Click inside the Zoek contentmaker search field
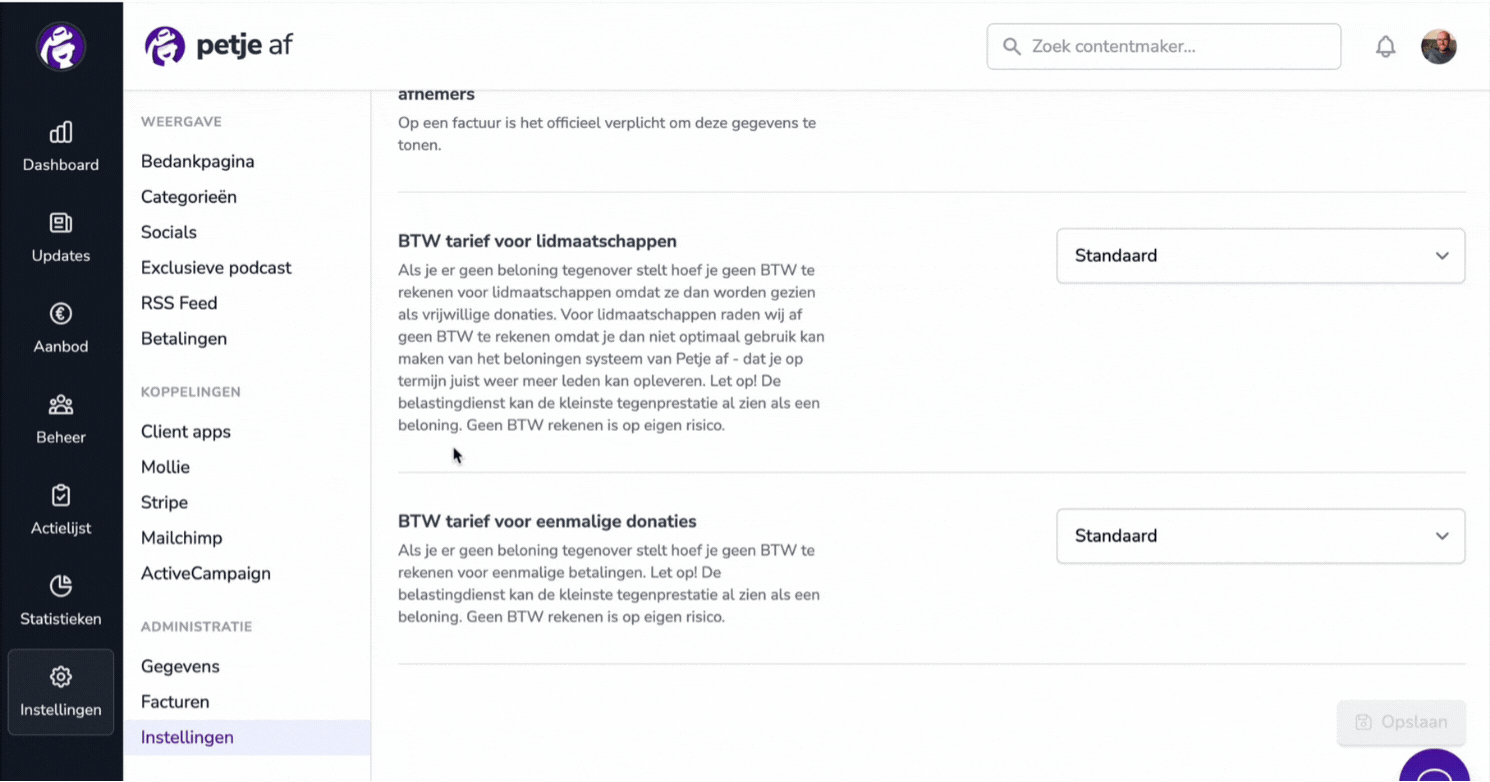The width and height of the screenshot is (1490, 782). pyautogui.click(x=1164, y=47)
